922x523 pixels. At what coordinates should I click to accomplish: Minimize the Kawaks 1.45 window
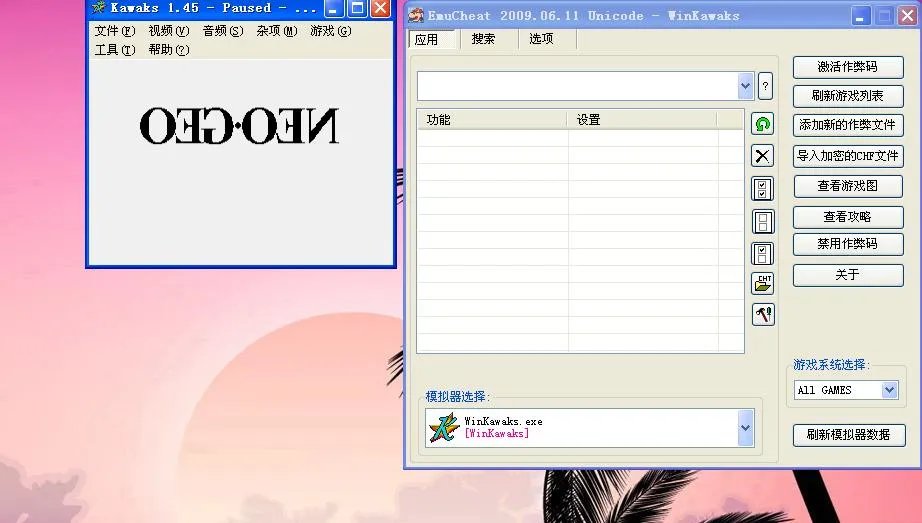pyautogui.click(x=333, y=8)
